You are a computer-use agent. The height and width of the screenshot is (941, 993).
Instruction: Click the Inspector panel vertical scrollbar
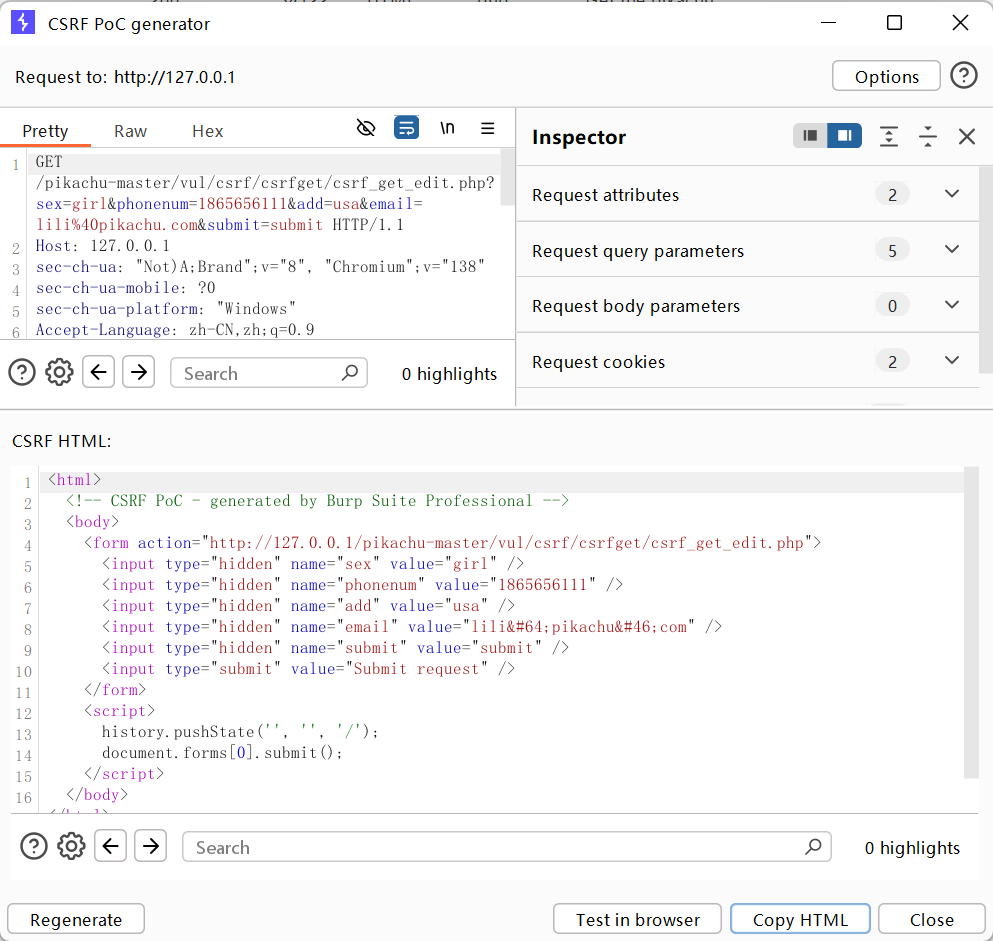[985, 270]
